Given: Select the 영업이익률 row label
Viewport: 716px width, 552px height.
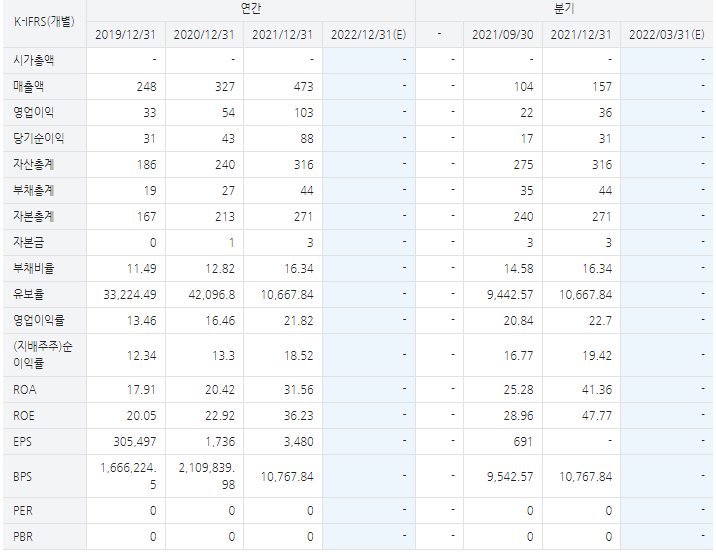Looking at the screenshot, I should tap(39, 321).
